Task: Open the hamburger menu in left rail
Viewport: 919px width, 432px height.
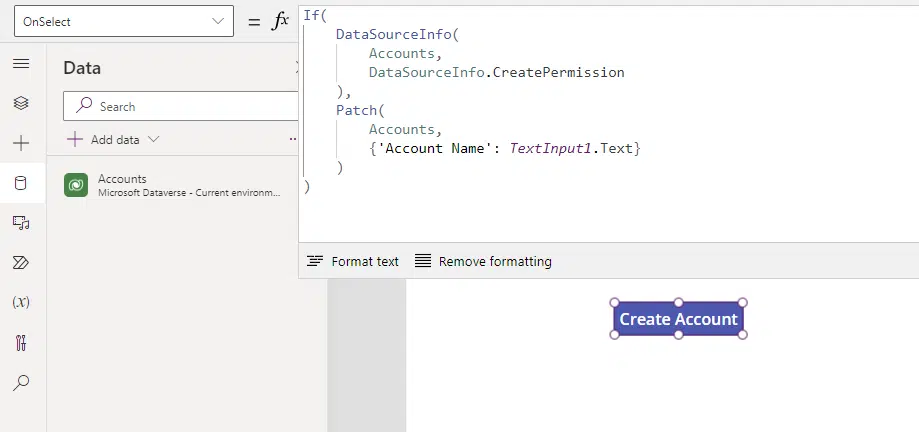Action: click(x=21, y=63)
